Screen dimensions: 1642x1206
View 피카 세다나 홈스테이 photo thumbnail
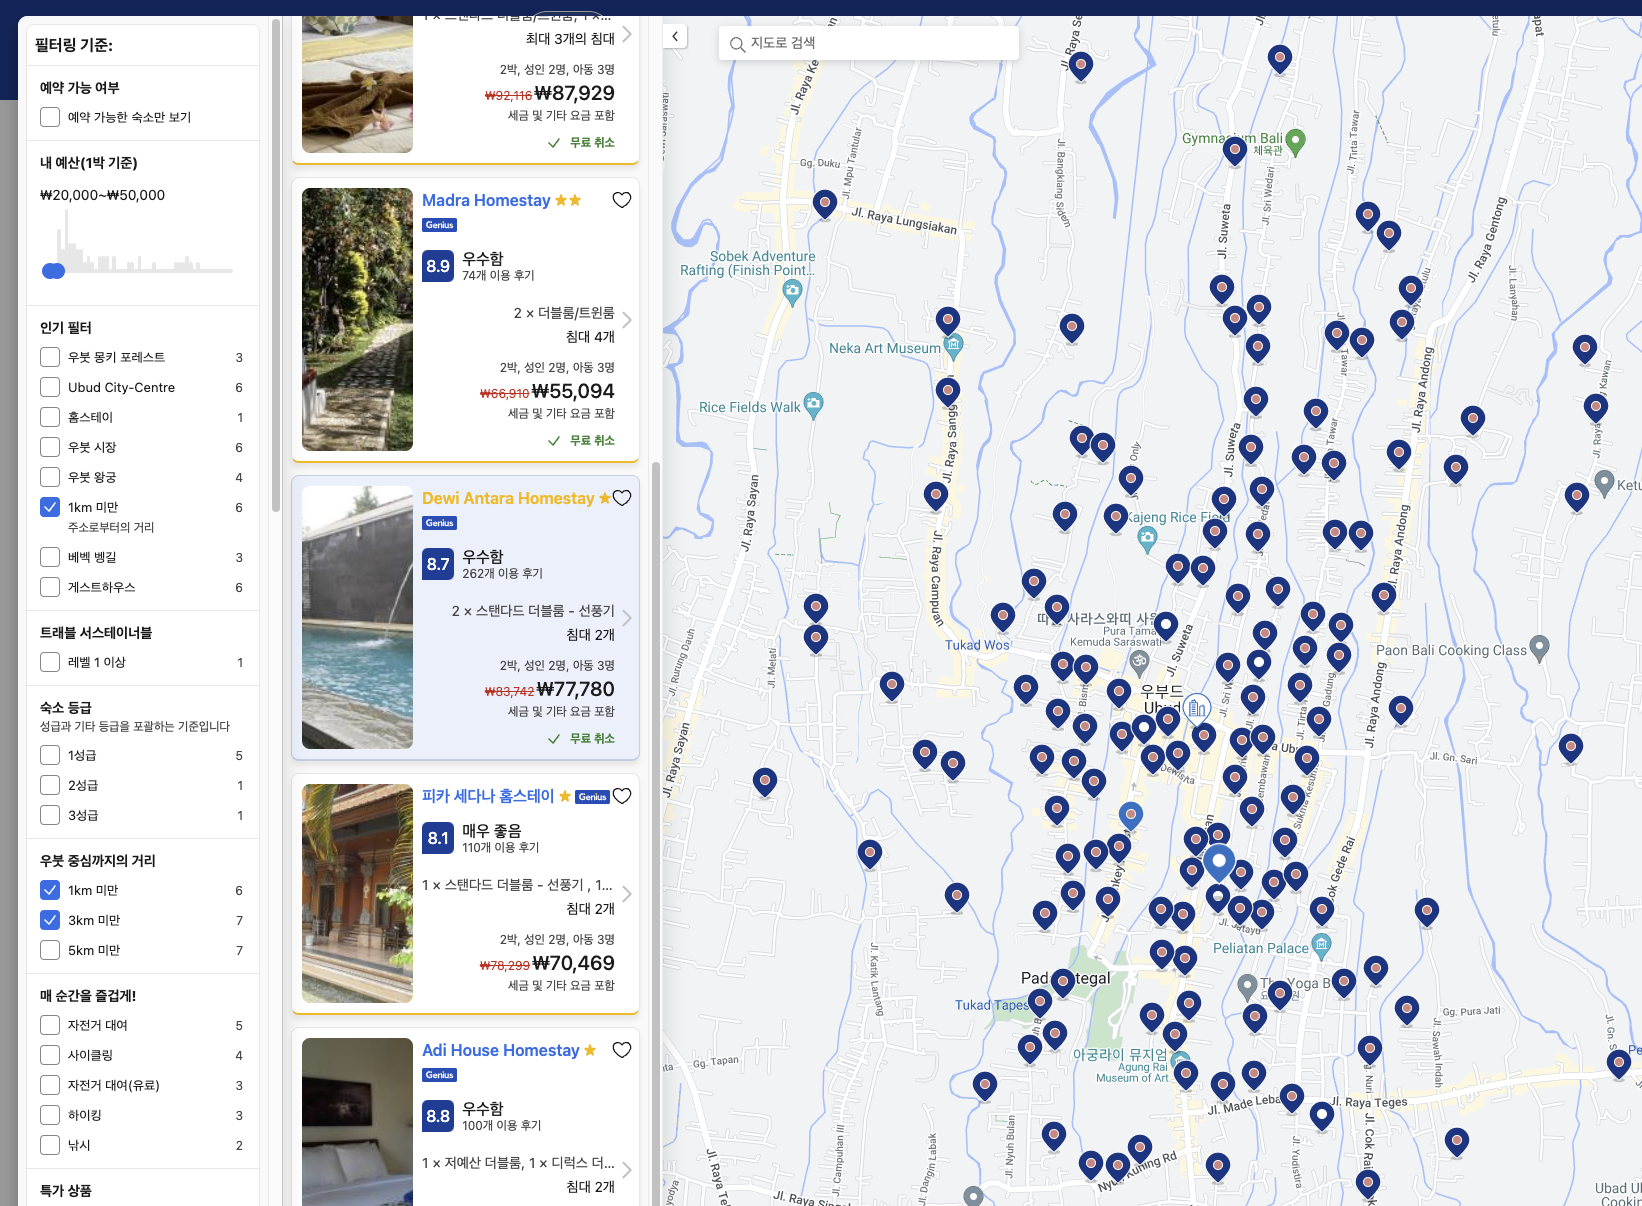point(357,893)
